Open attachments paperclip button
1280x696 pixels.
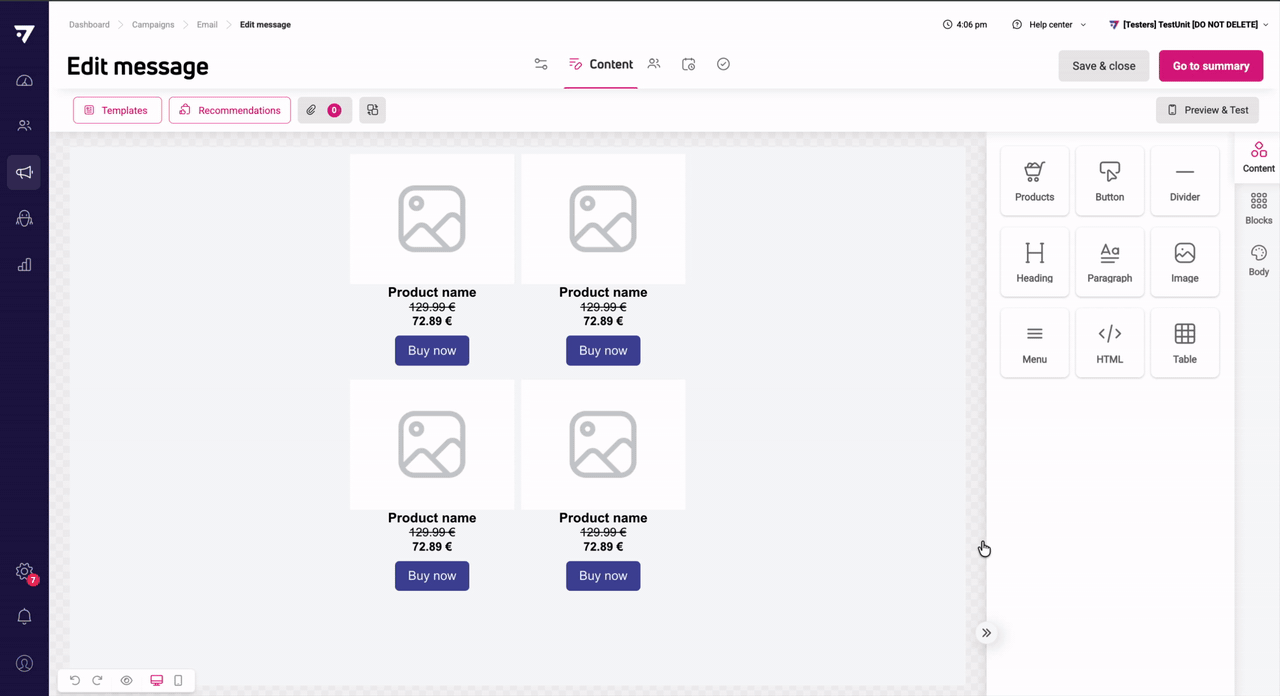tap(324, 110)
